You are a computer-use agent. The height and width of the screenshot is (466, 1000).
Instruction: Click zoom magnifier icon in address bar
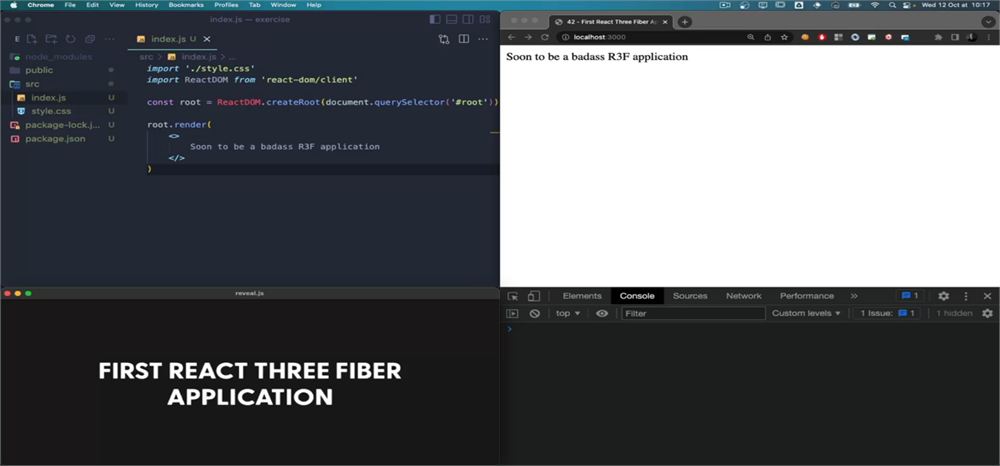[751, 37]
